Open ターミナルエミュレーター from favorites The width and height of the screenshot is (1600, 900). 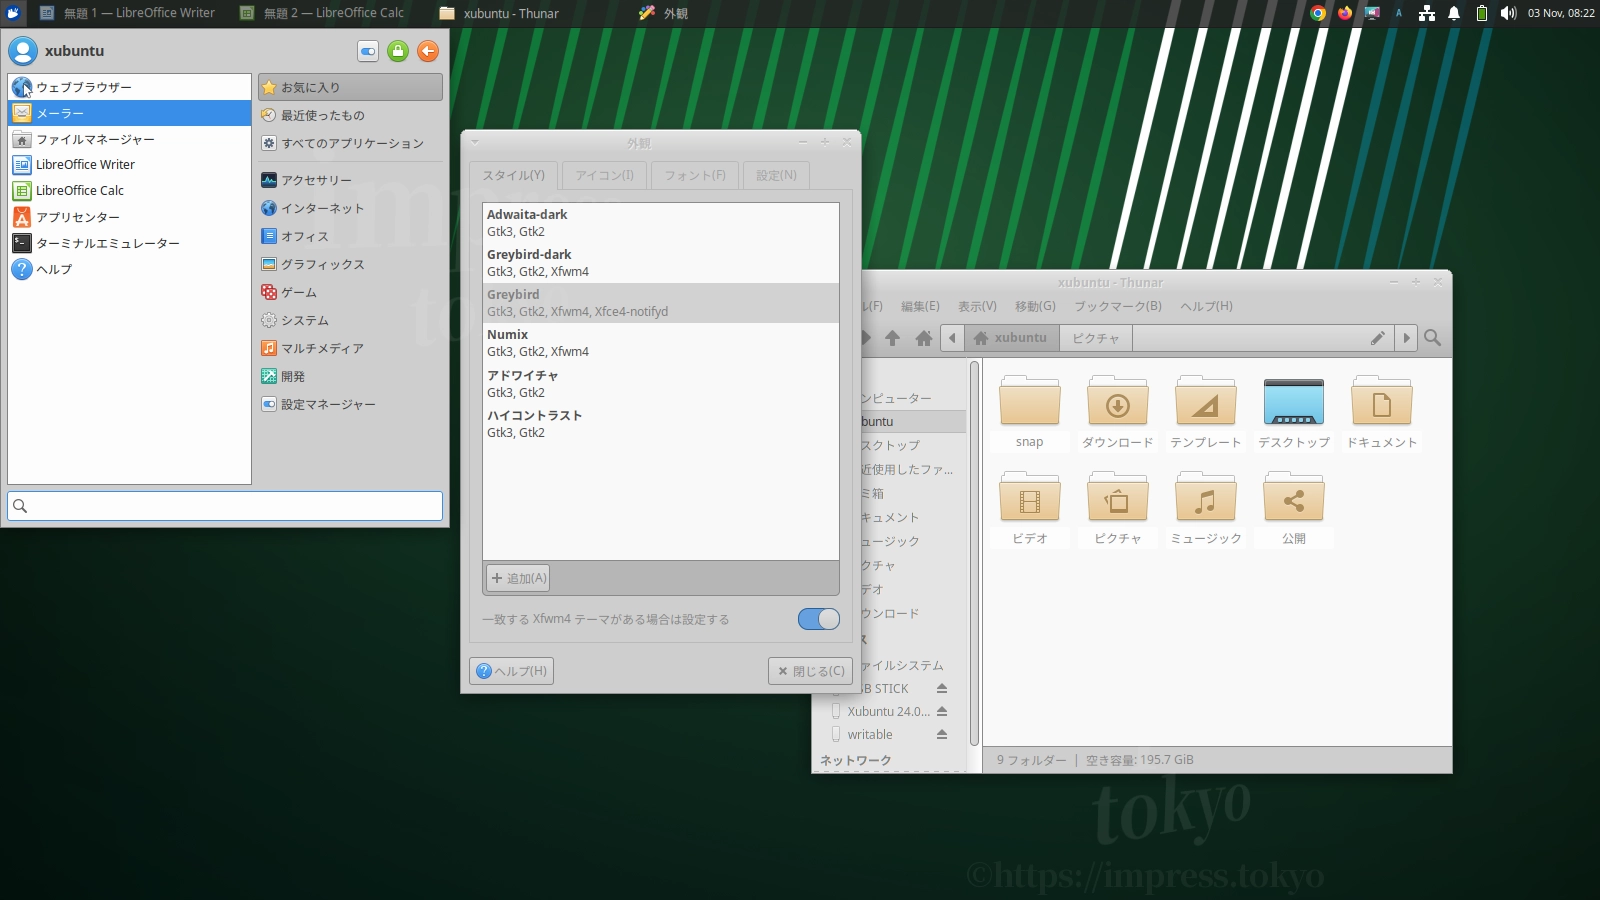(x=129, y=243)
